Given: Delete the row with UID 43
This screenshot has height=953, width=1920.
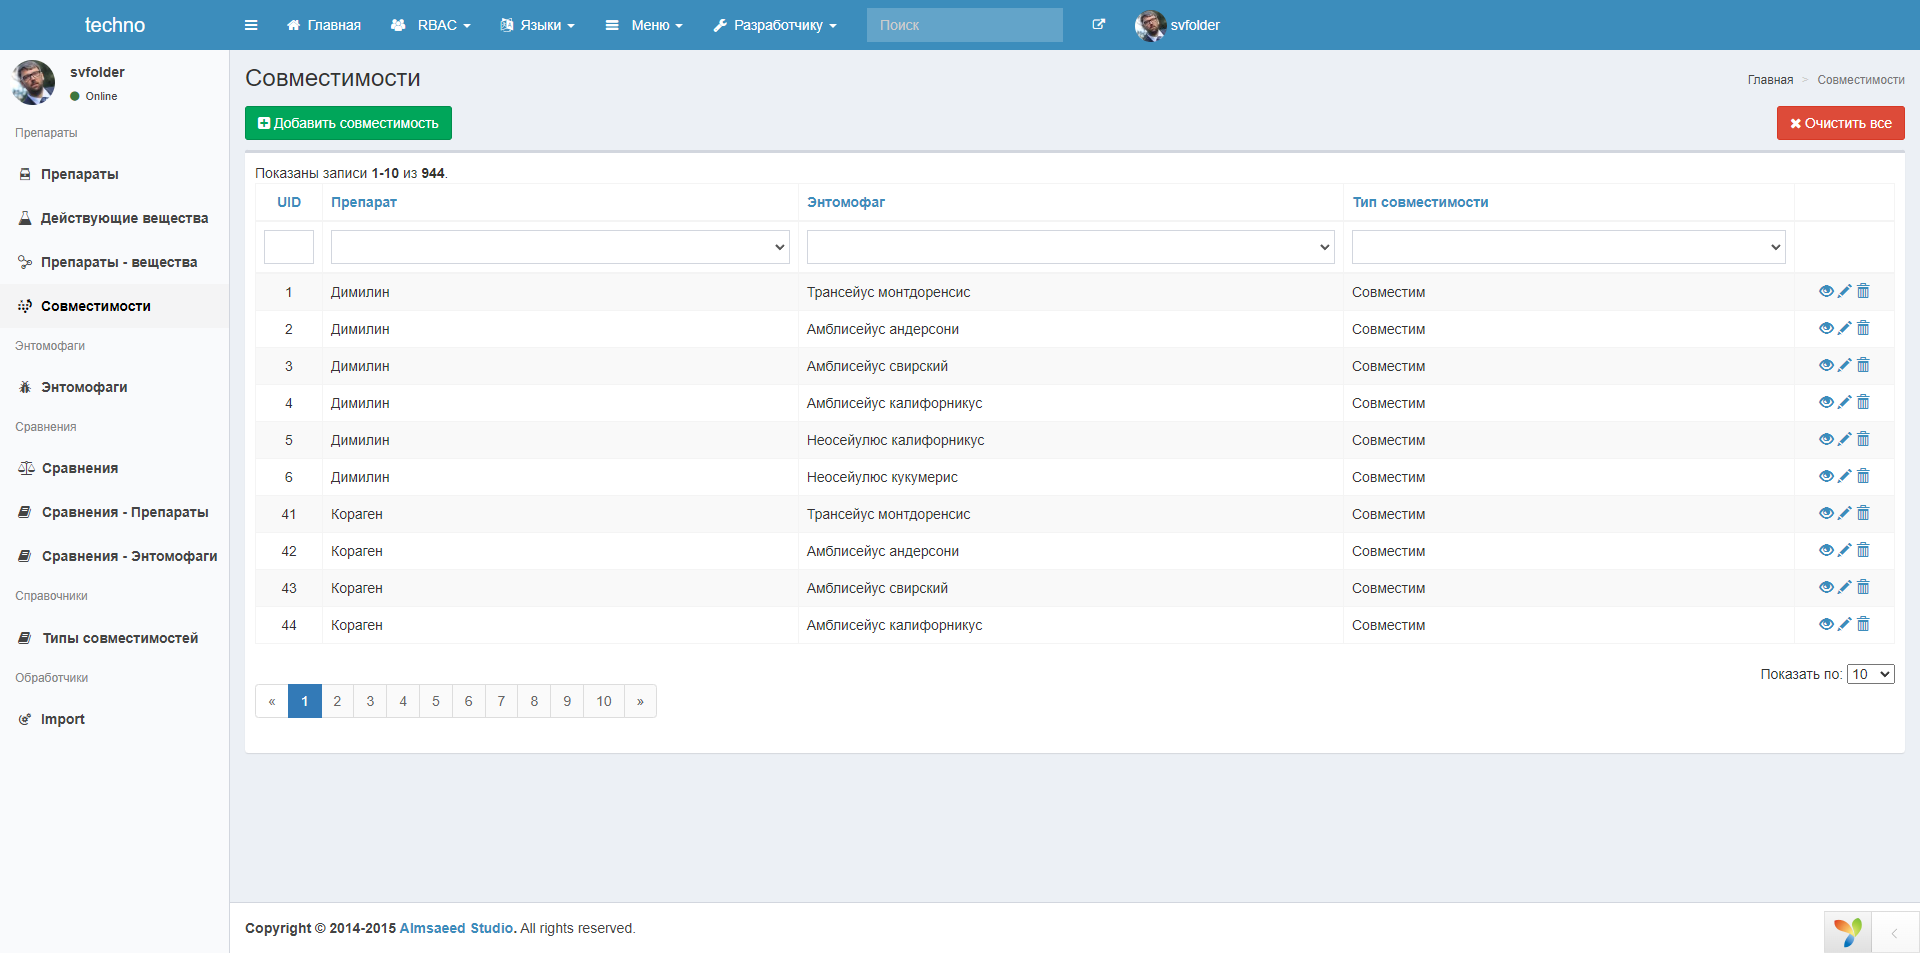Looking at the screenshot, I should coord(1863,587).
